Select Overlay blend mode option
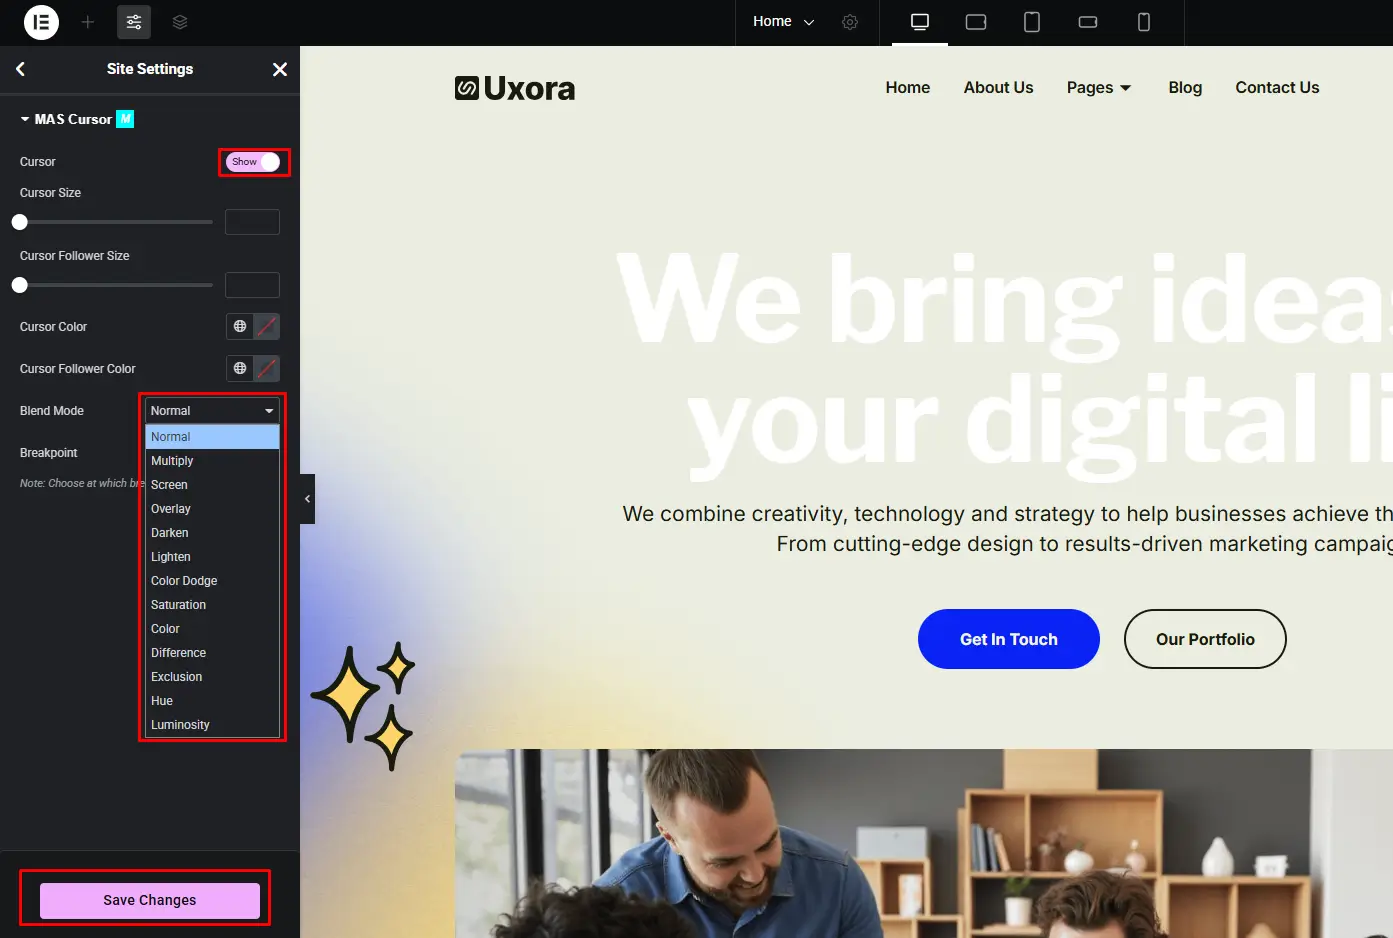 point(212,509)
